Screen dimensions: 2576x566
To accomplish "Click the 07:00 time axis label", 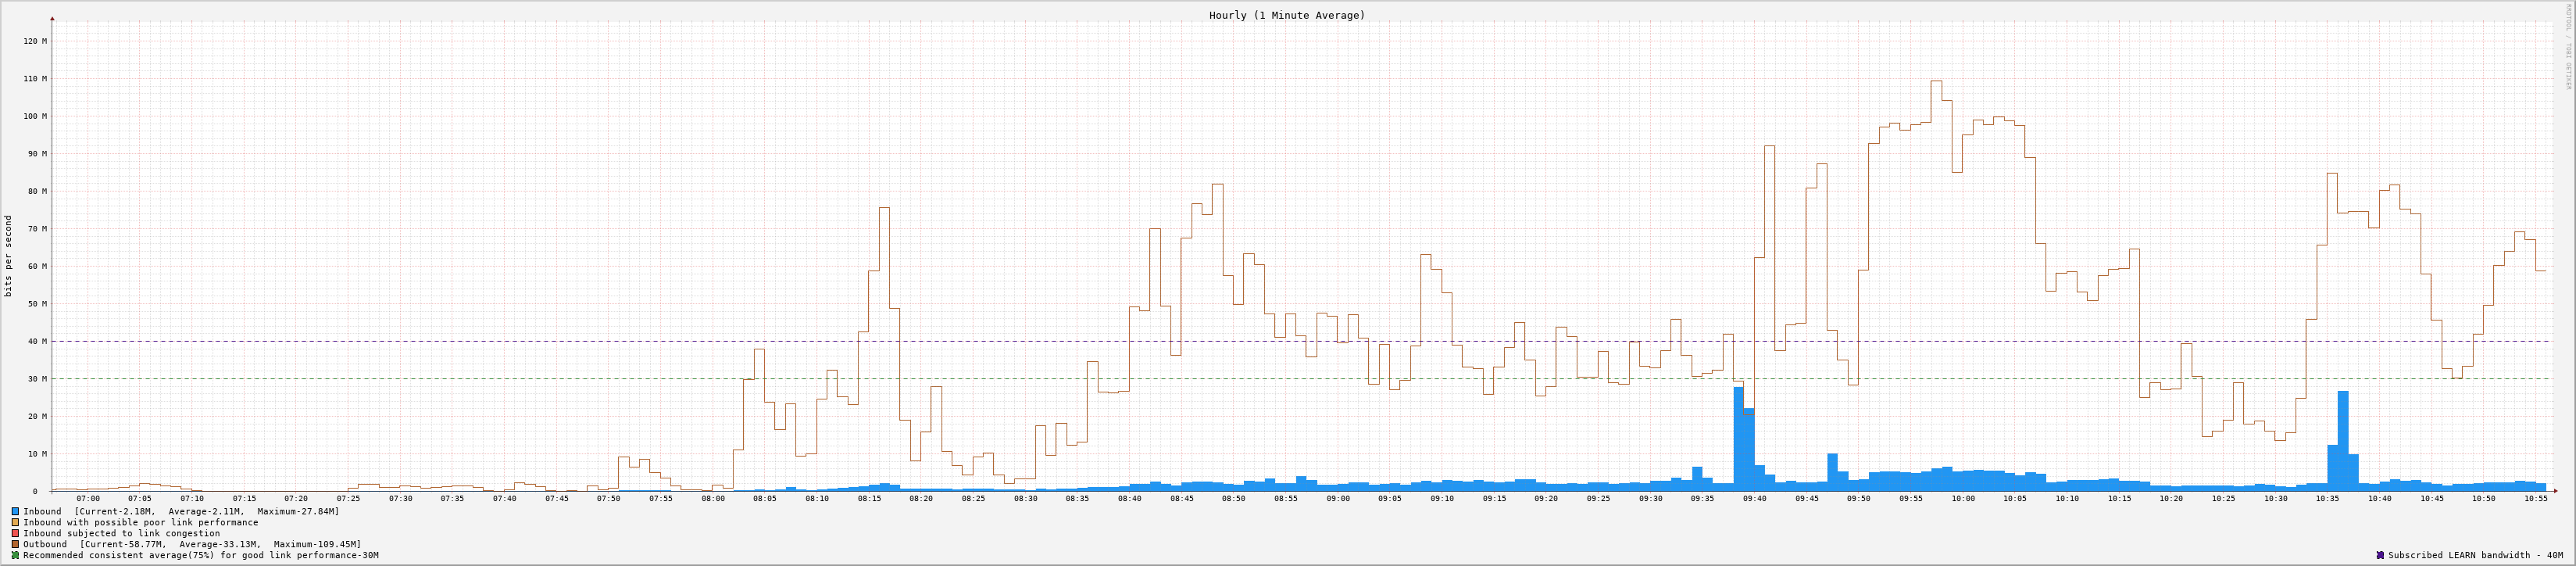I will pos(88,498).
